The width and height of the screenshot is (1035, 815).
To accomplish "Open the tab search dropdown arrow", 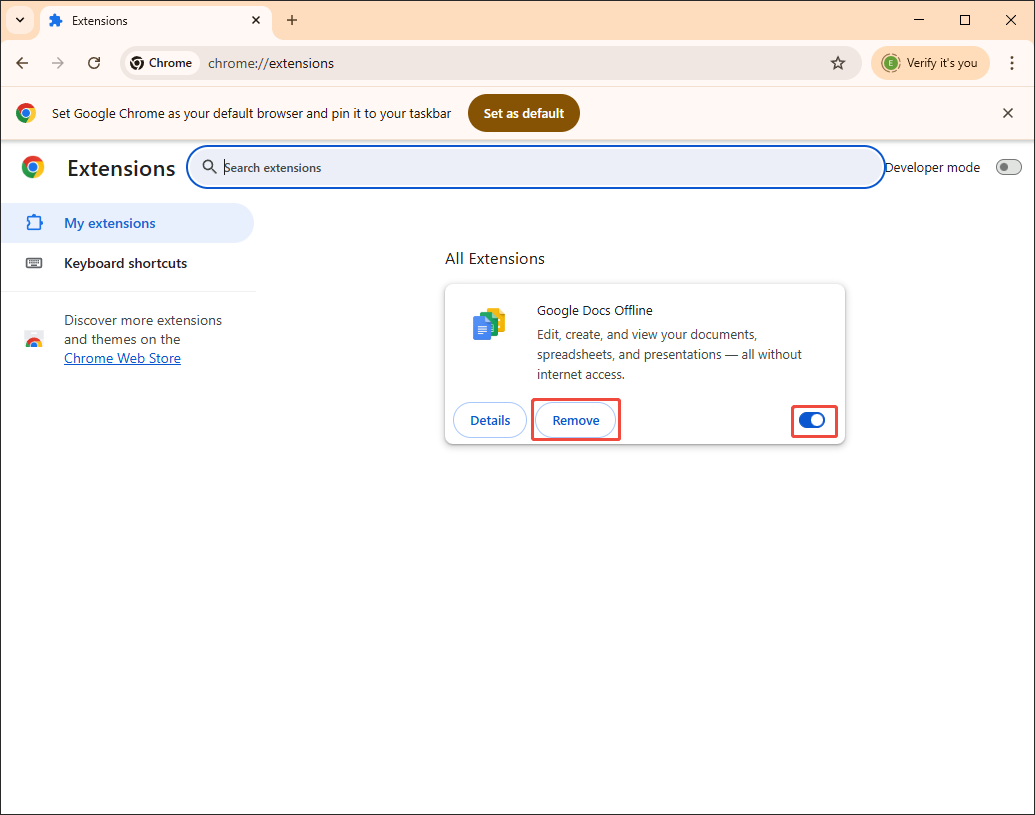I will 19,20.
